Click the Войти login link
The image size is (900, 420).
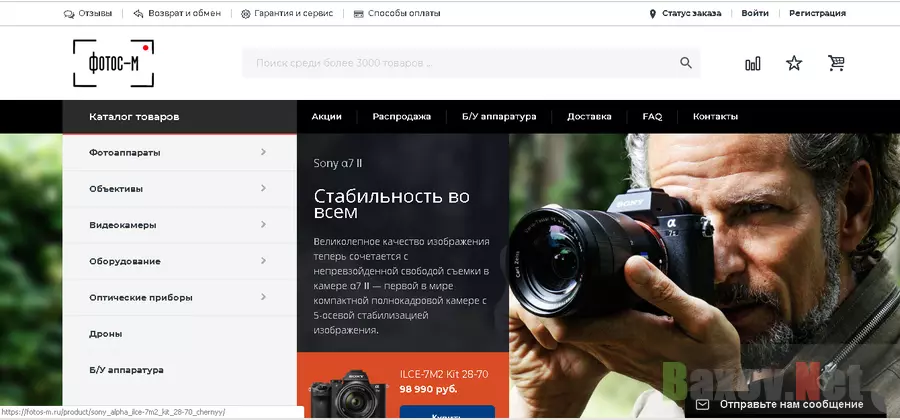coord(755,13)
